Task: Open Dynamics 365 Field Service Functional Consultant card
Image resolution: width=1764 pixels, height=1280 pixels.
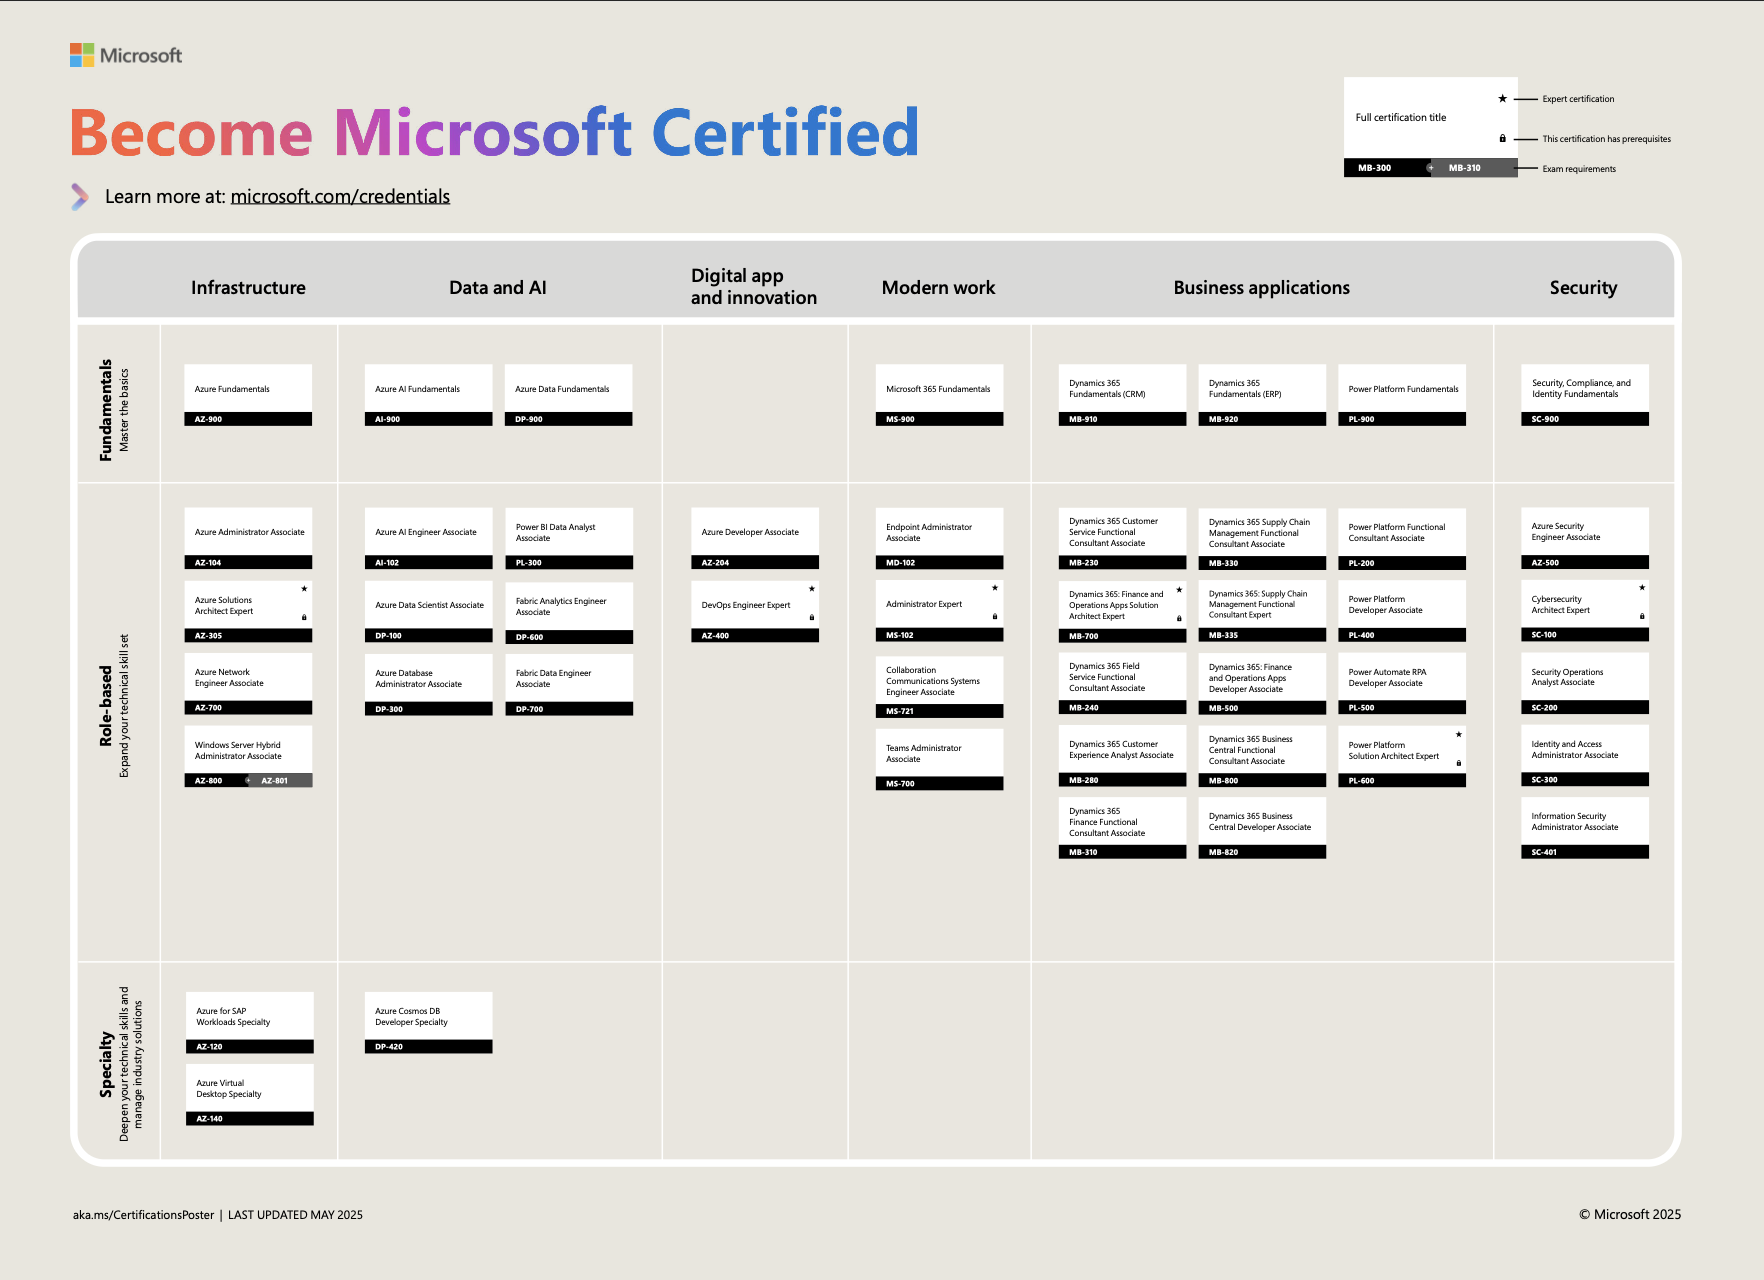Action: (x=1122, y=683)
